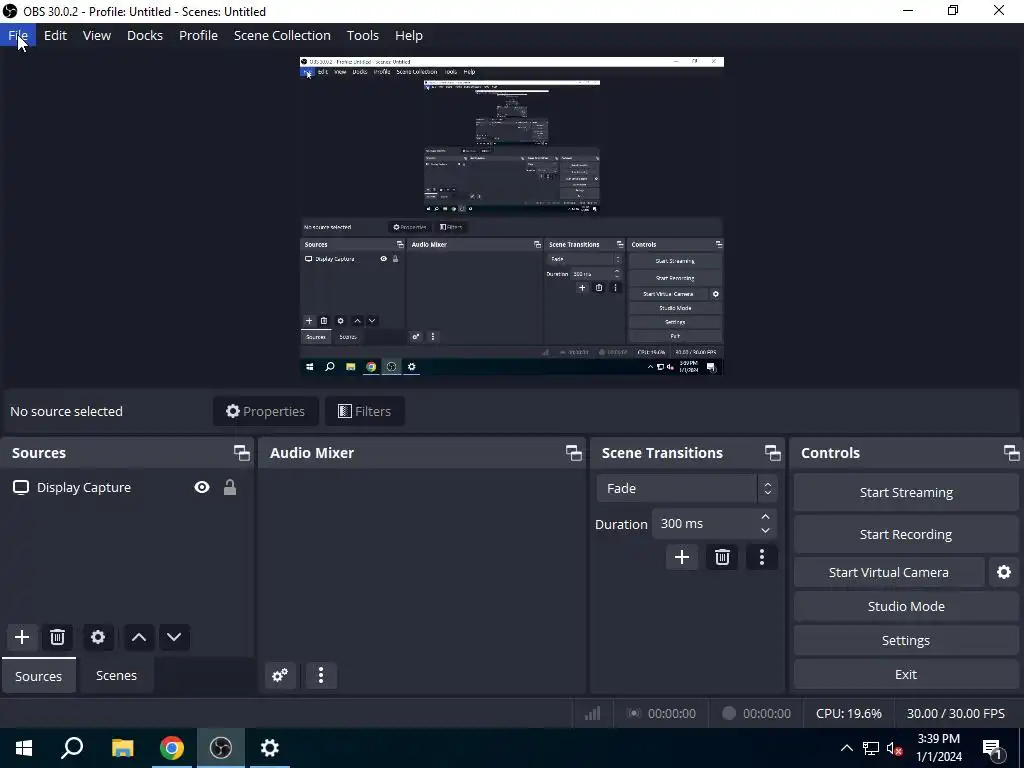Open Google Chrome from taskbar
The image size is (1024, 768).
tap(172, 748)
